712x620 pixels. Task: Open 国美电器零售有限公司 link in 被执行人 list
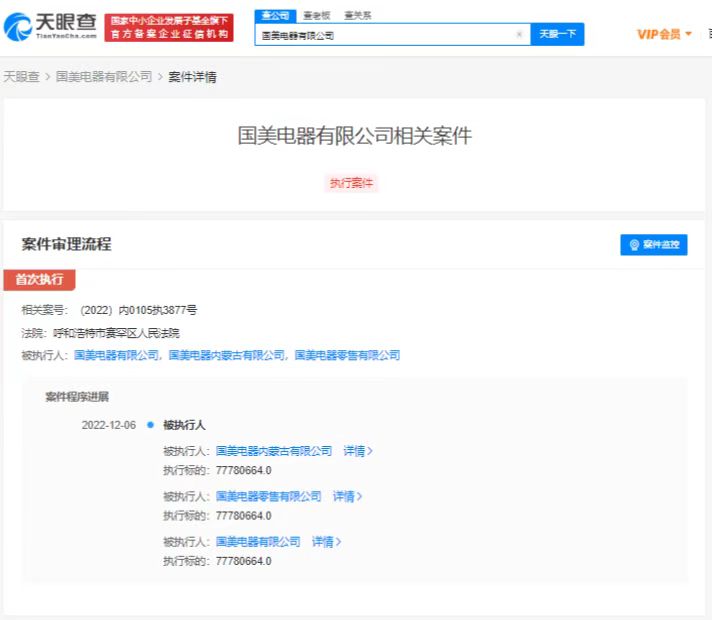coord(347,355)
